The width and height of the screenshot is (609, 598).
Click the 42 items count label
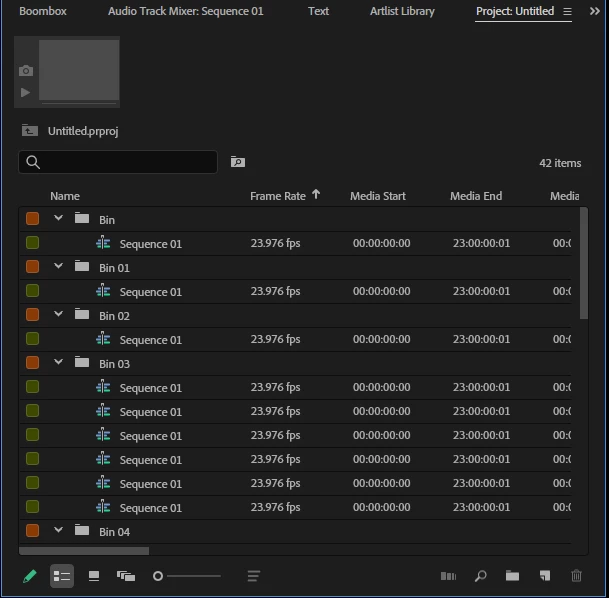pos(560,163)
